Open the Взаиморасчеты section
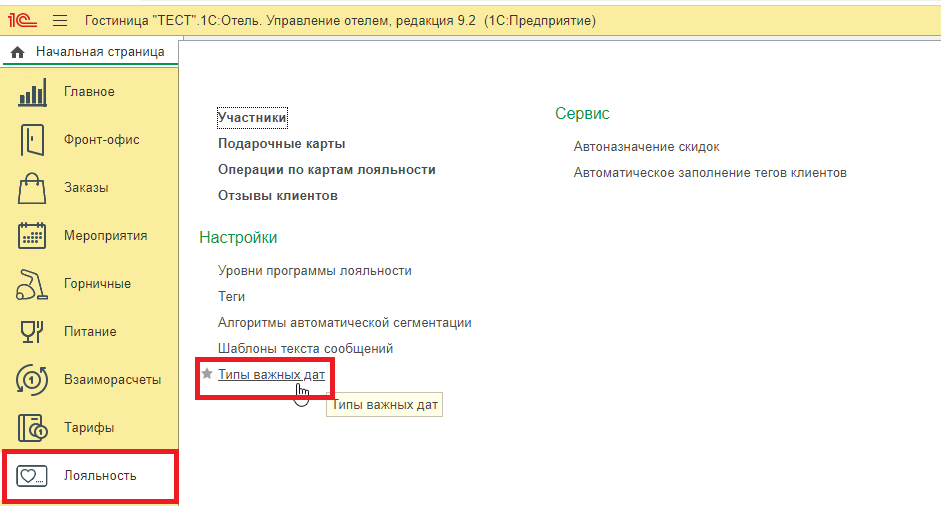This screenshot has width=941, height=506. (x=90, y=380)
